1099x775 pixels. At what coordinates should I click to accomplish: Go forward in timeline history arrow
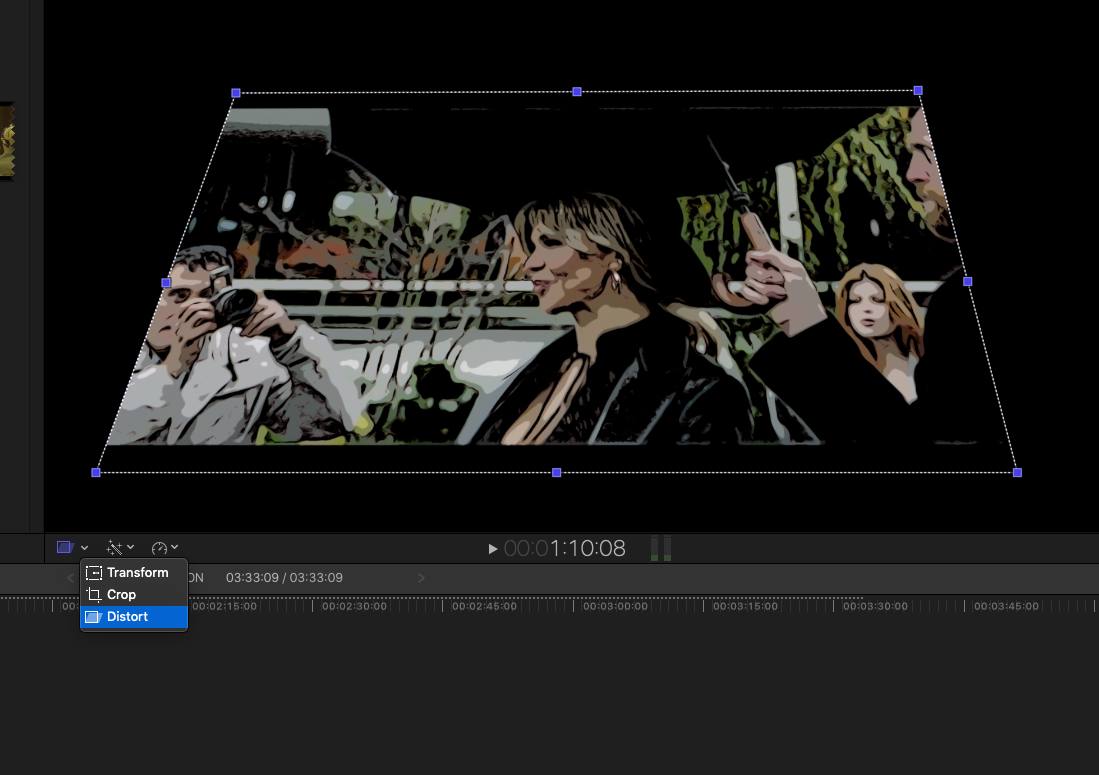pos(421,578)
